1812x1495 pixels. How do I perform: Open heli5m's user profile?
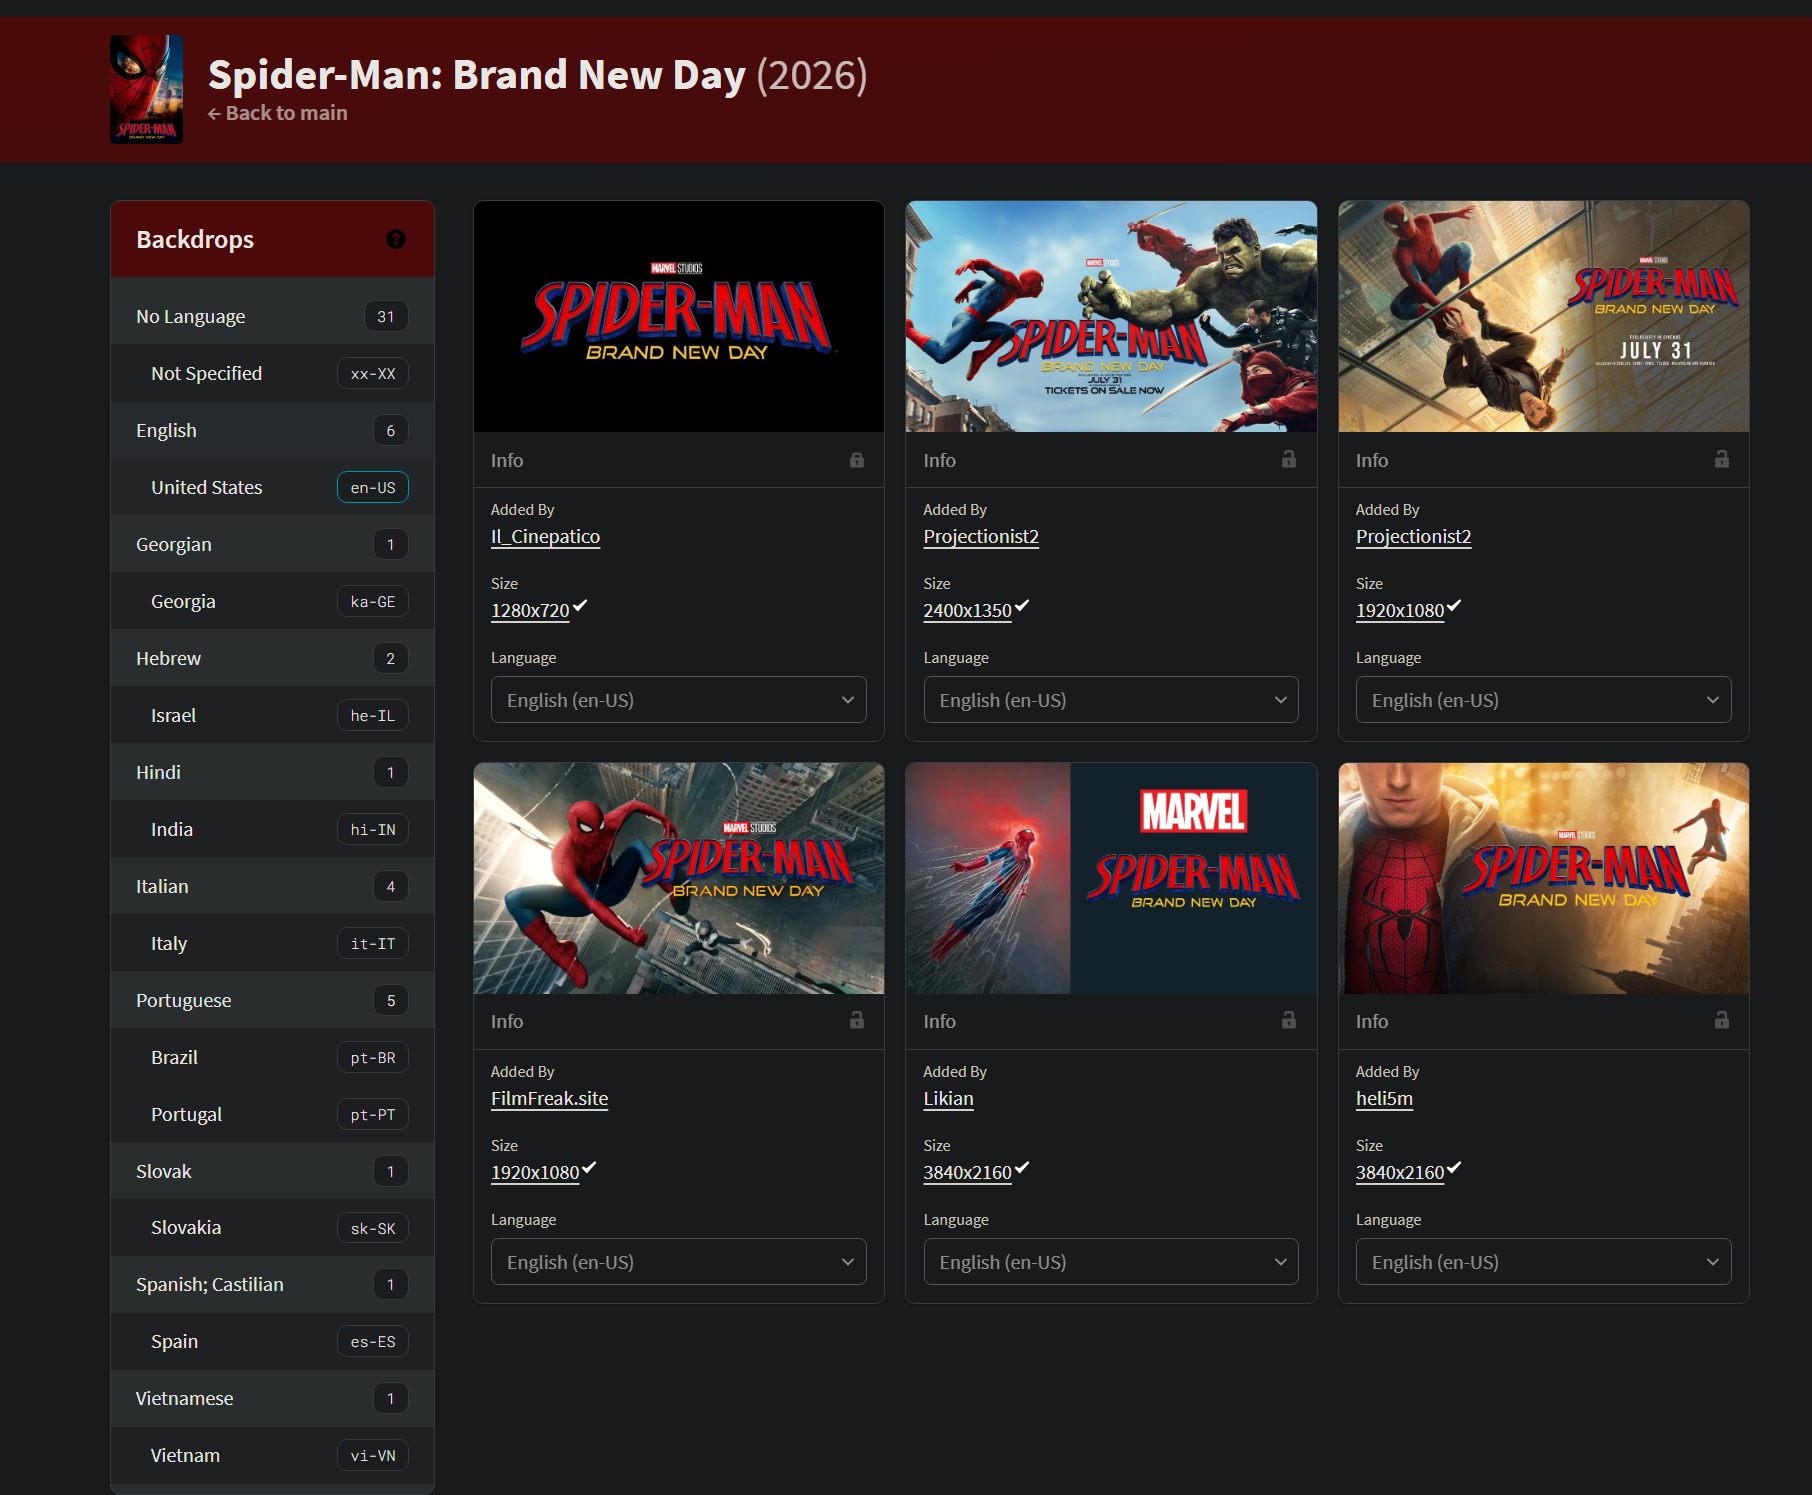click(x=1384, y=1099)
